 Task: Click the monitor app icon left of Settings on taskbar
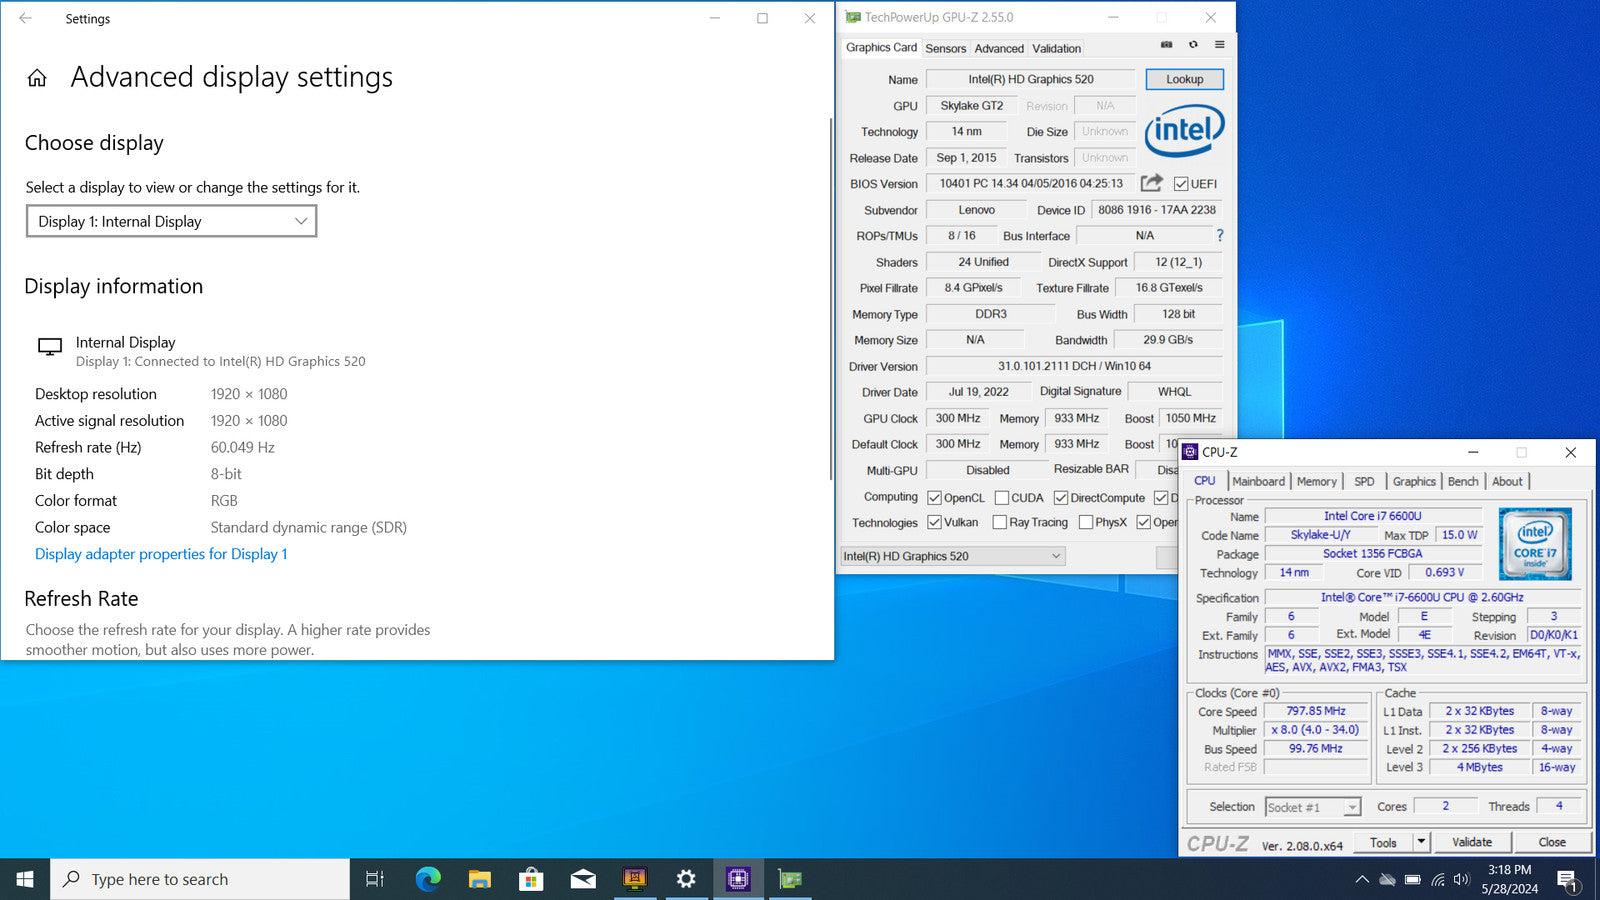click(x=635, y=879)
